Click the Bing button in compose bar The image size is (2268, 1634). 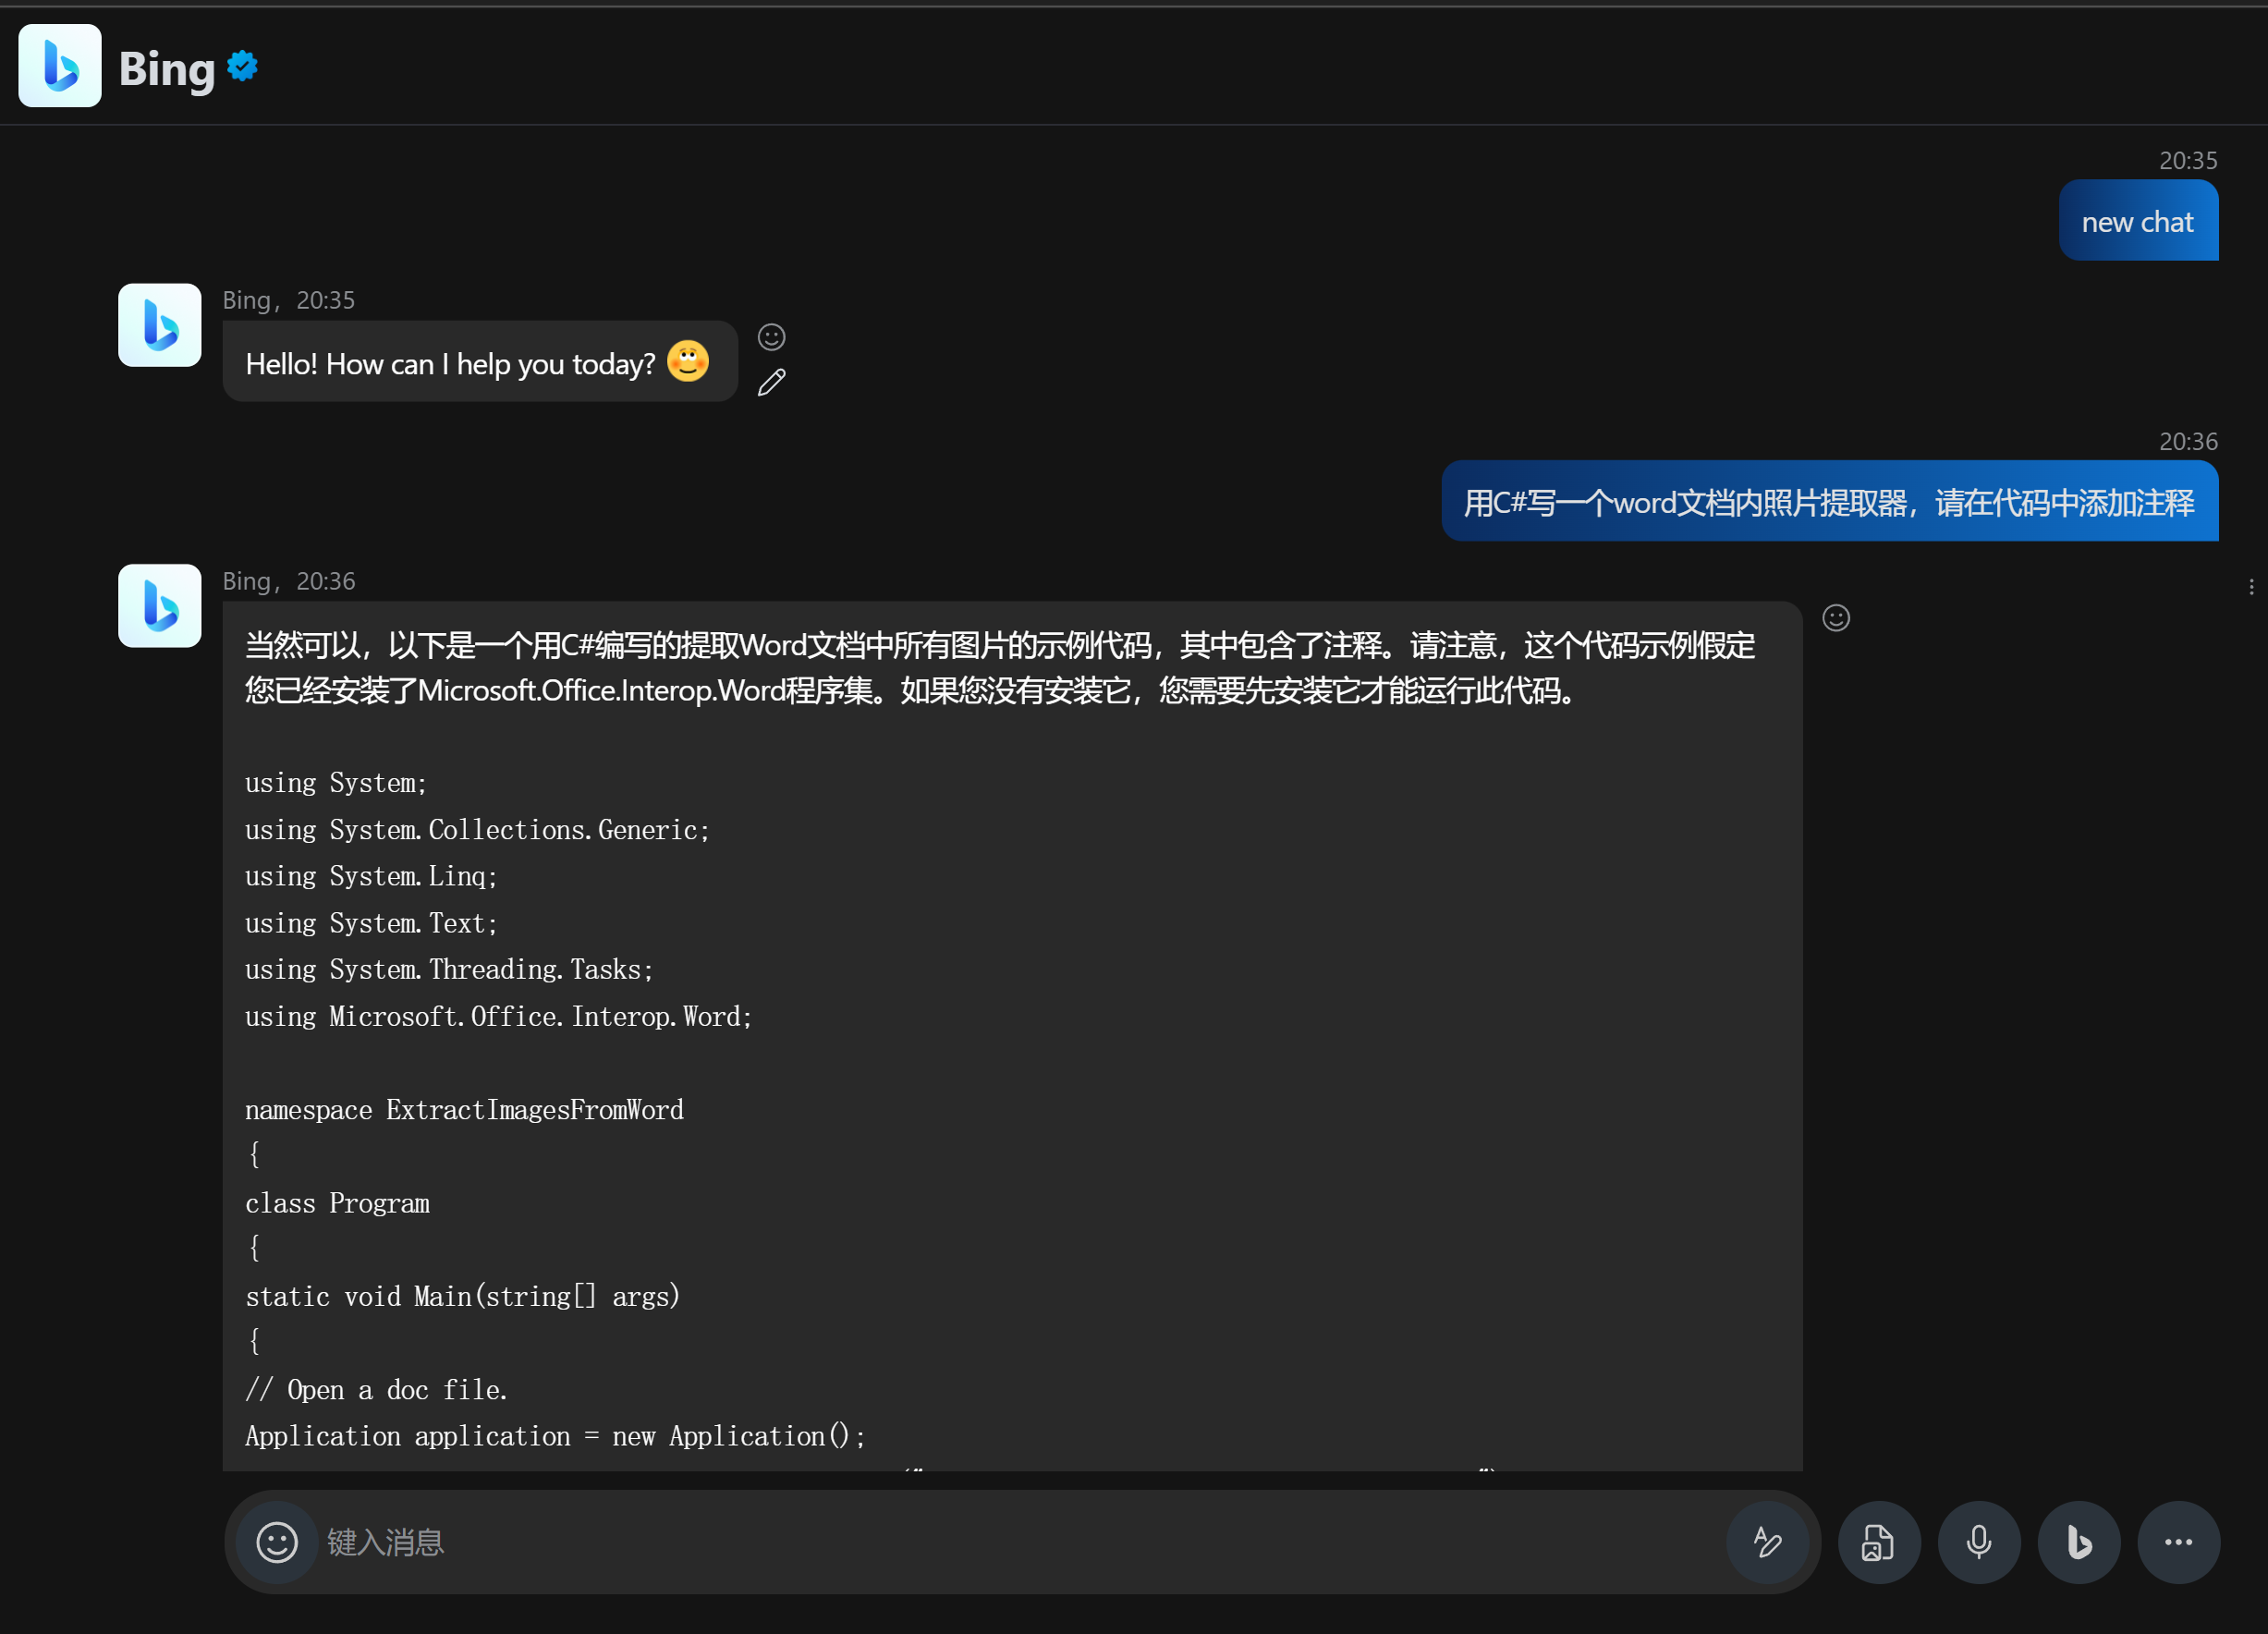tap(2079, 1542)
